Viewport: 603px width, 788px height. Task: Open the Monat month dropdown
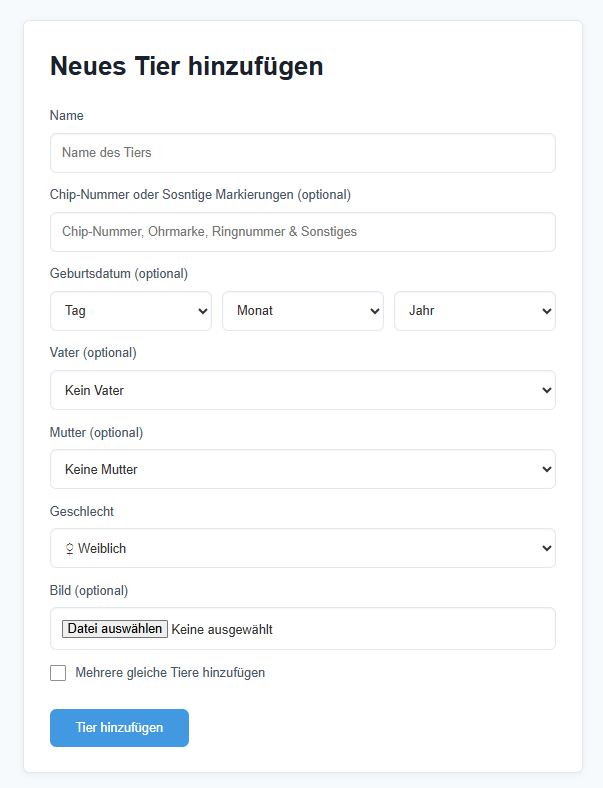click(x=303, y=311)
